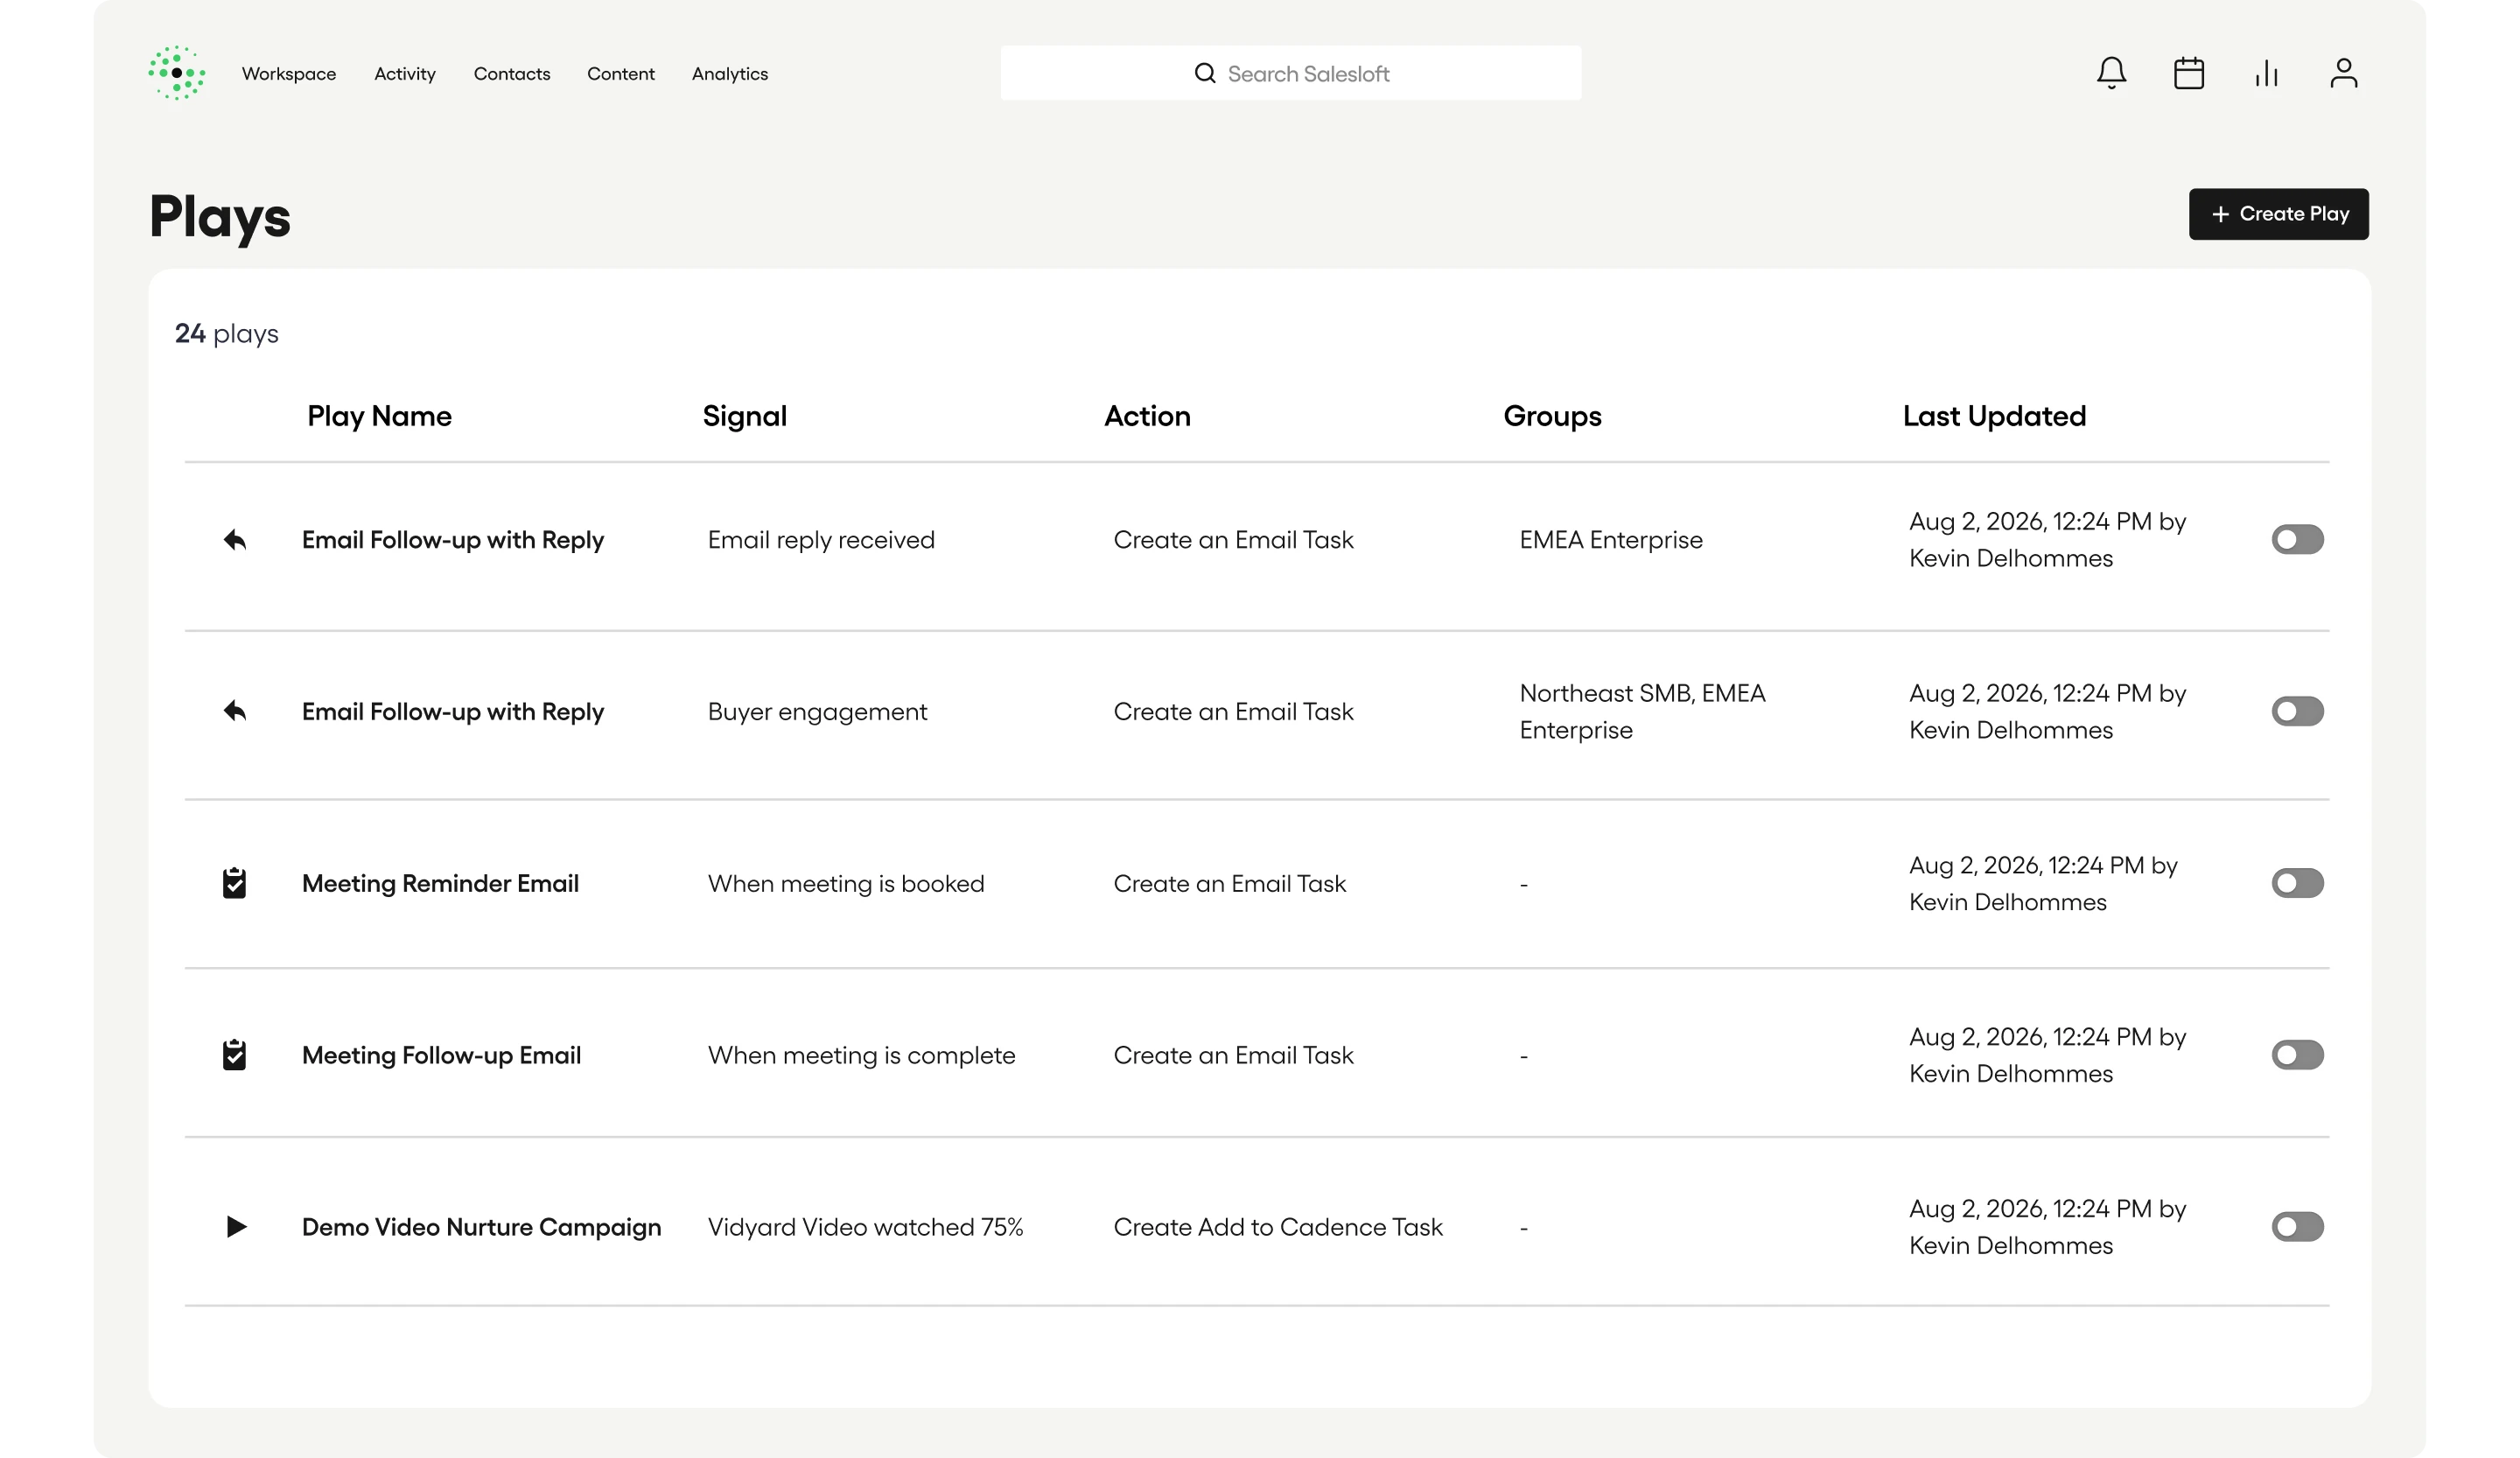Click the "24 plays" count text
The width and height of the screenshot is (2520, 1458).
point(227,333)
